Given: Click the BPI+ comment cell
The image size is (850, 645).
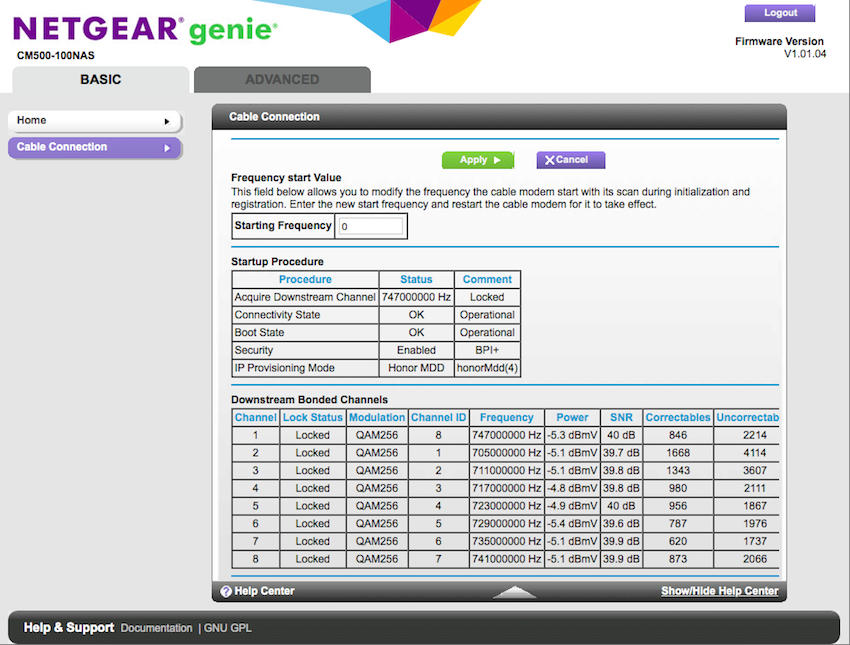Looking at the screenshot, I should 487,350.
